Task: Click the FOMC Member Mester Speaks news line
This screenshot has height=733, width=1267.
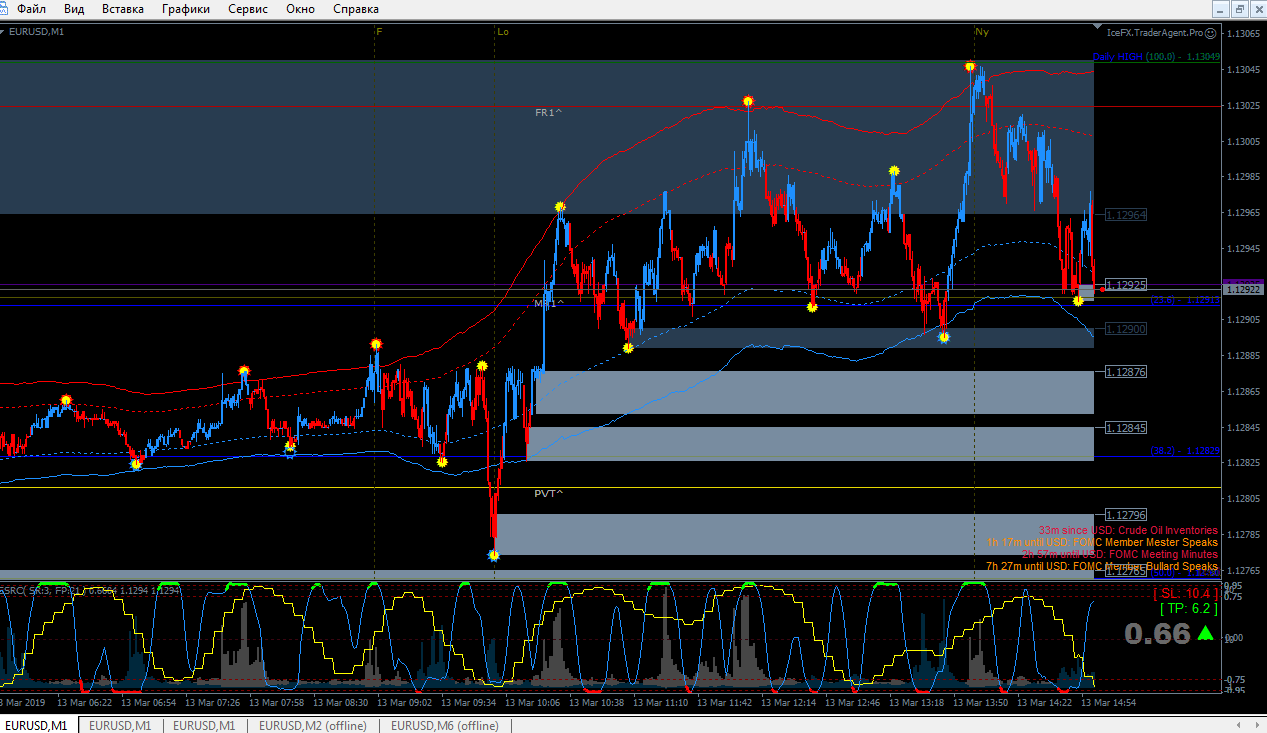Action: (1103, 542)
